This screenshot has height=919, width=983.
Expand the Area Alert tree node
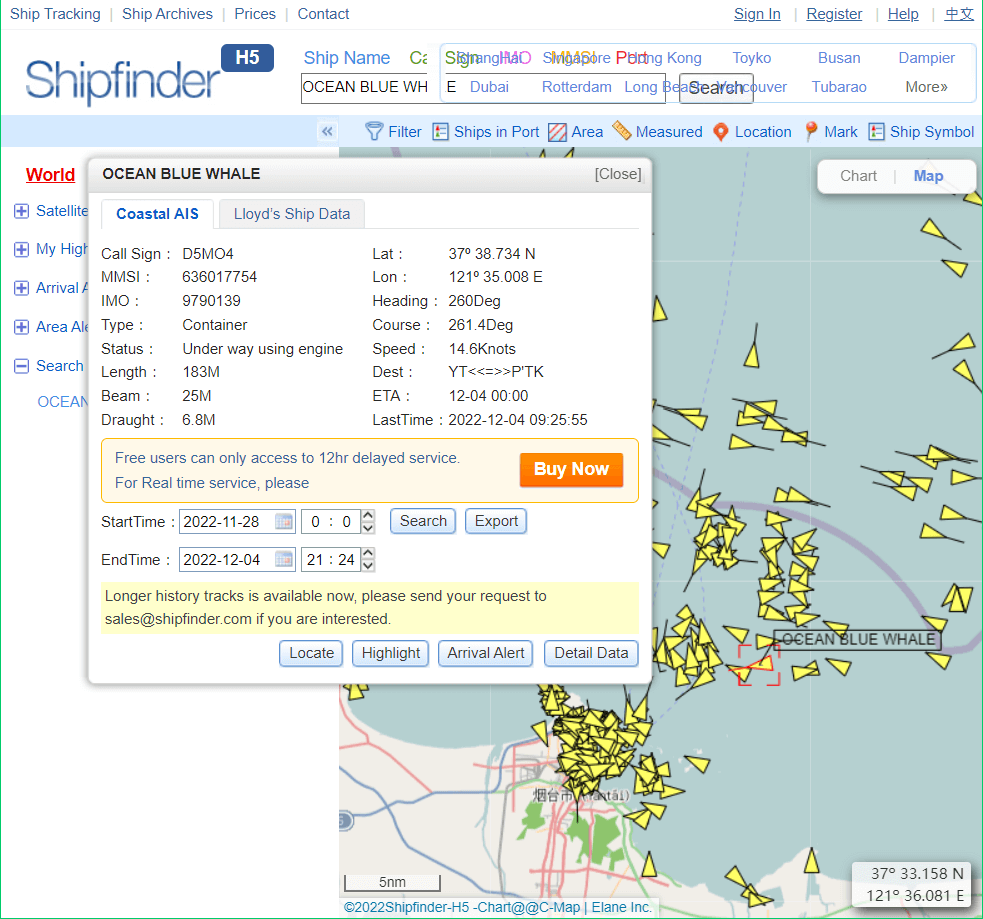tap(21, 327)
